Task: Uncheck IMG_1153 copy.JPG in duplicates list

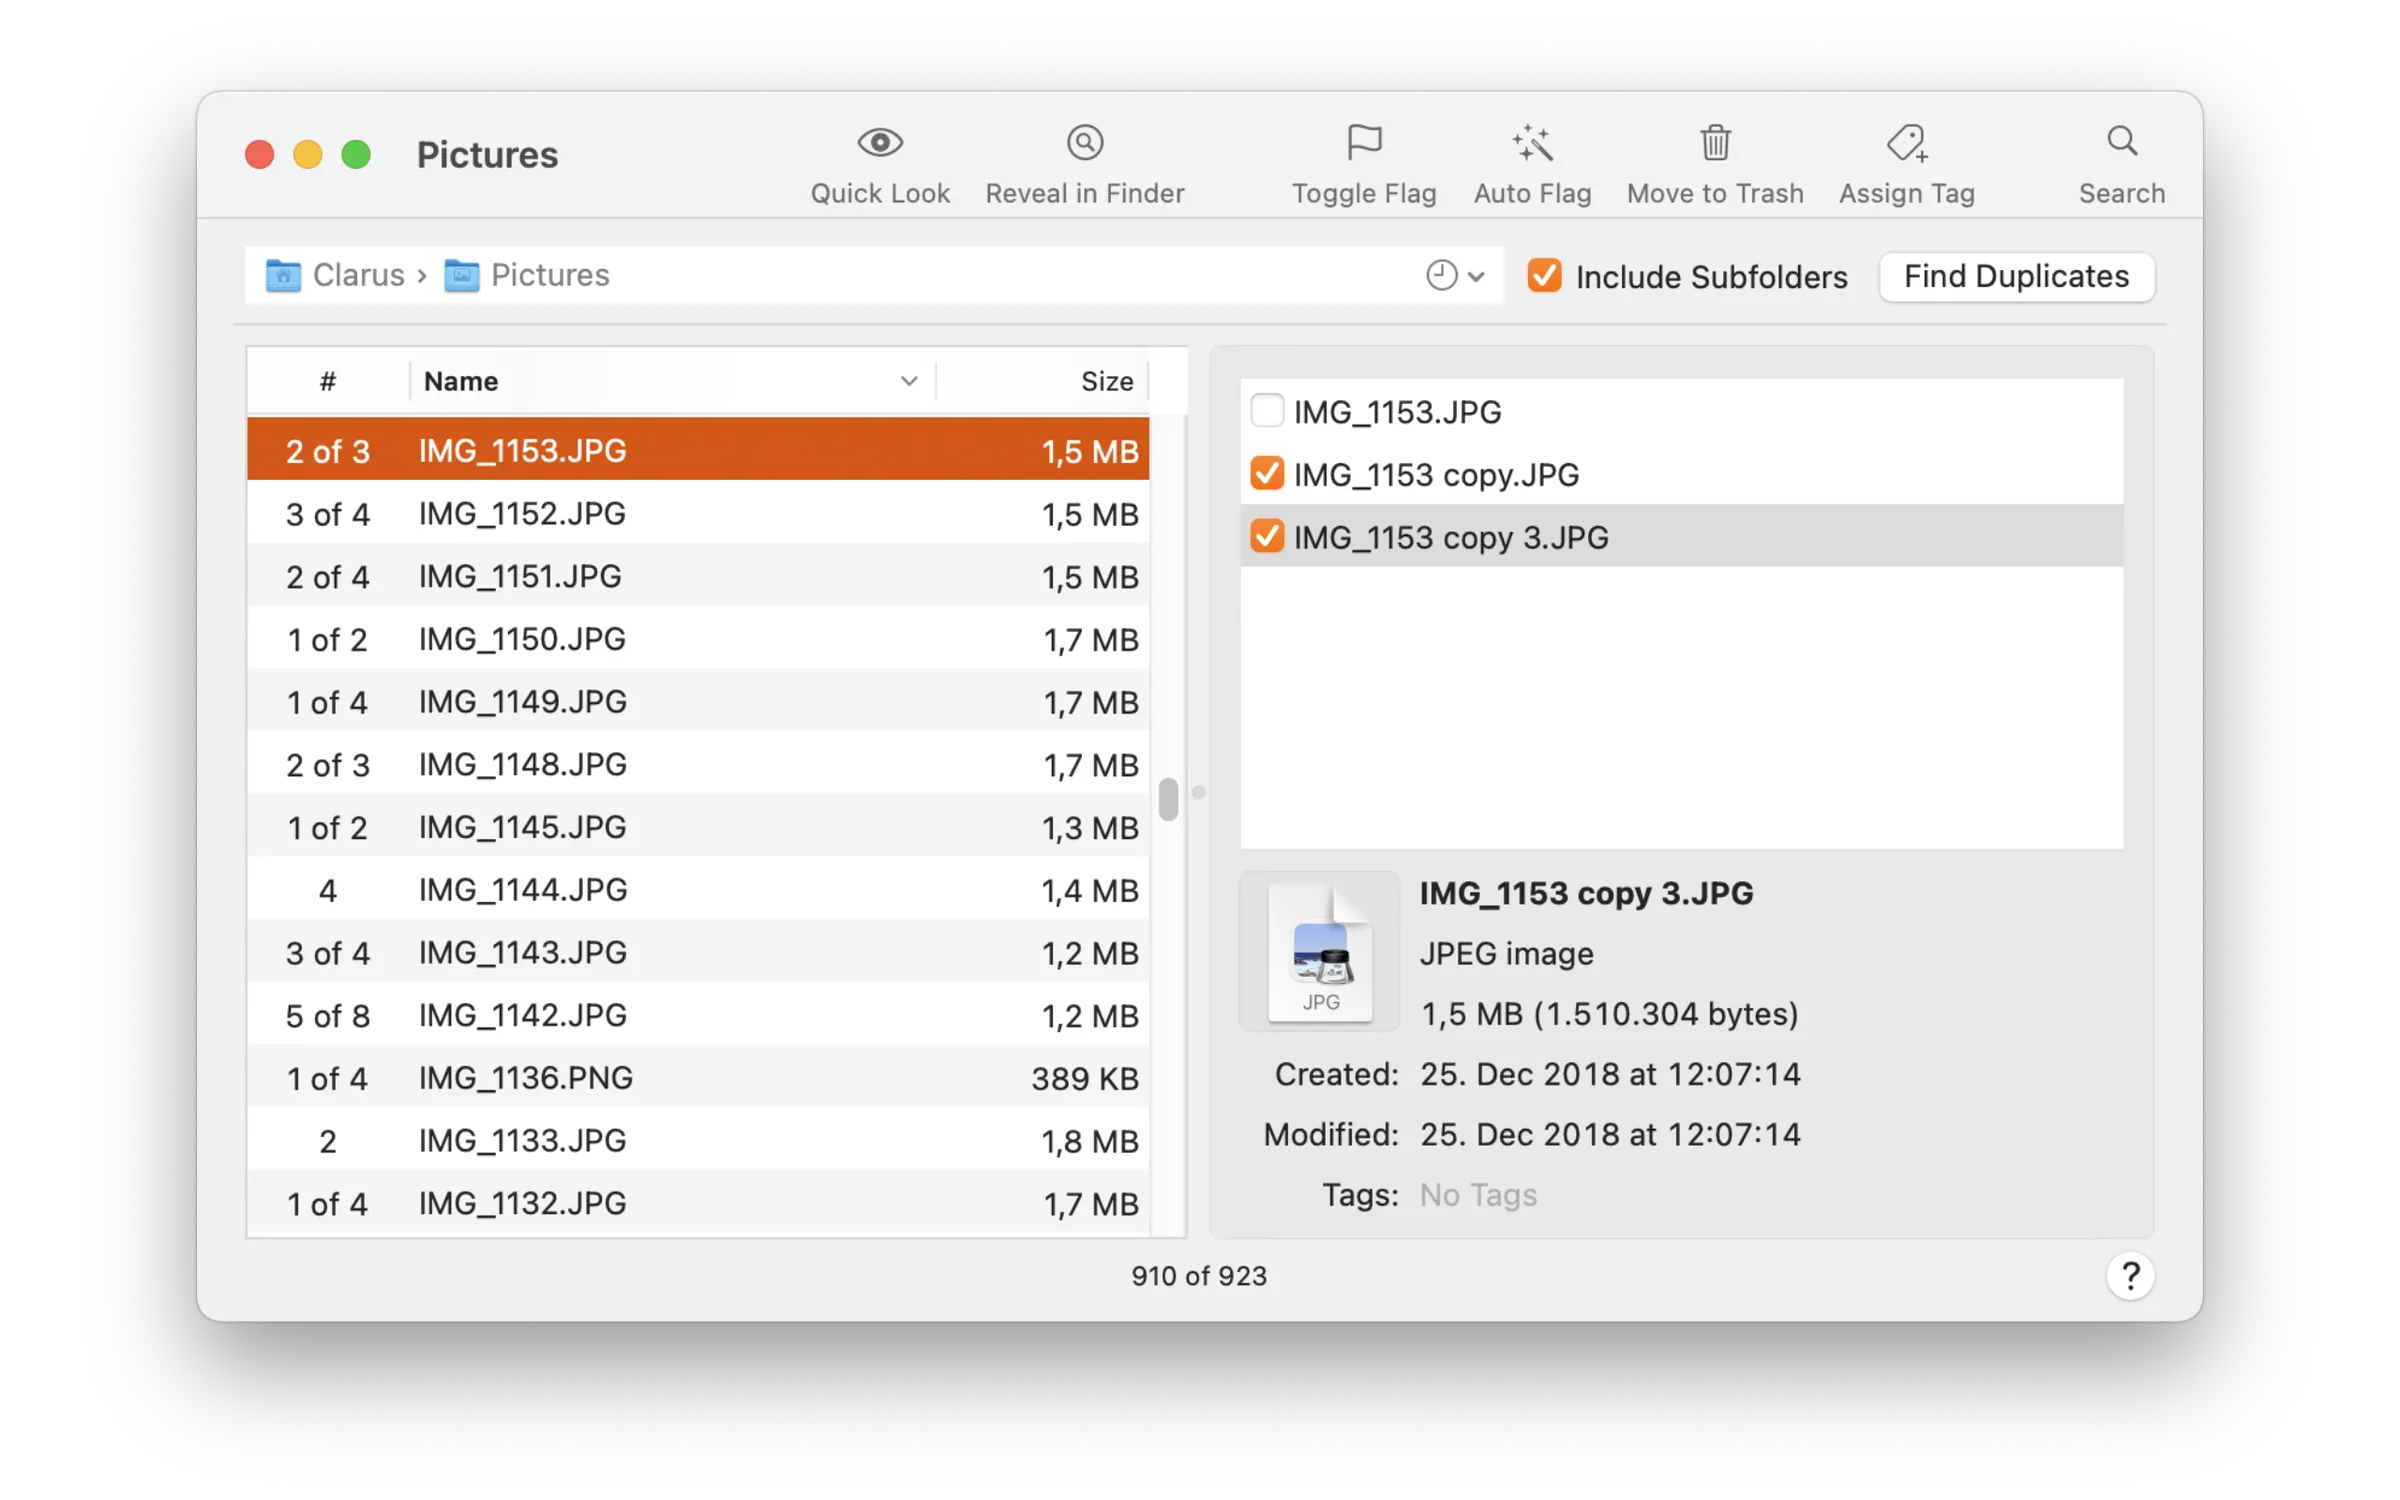Action: pyautogui.click(x=1266, y=473)
